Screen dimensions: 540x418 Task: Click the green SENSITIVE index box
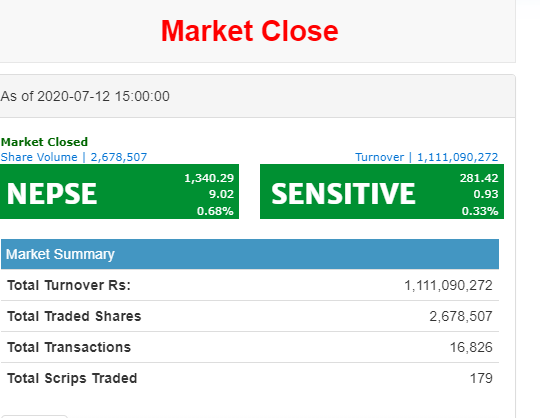pyautogui.click(x=382, y=191)
